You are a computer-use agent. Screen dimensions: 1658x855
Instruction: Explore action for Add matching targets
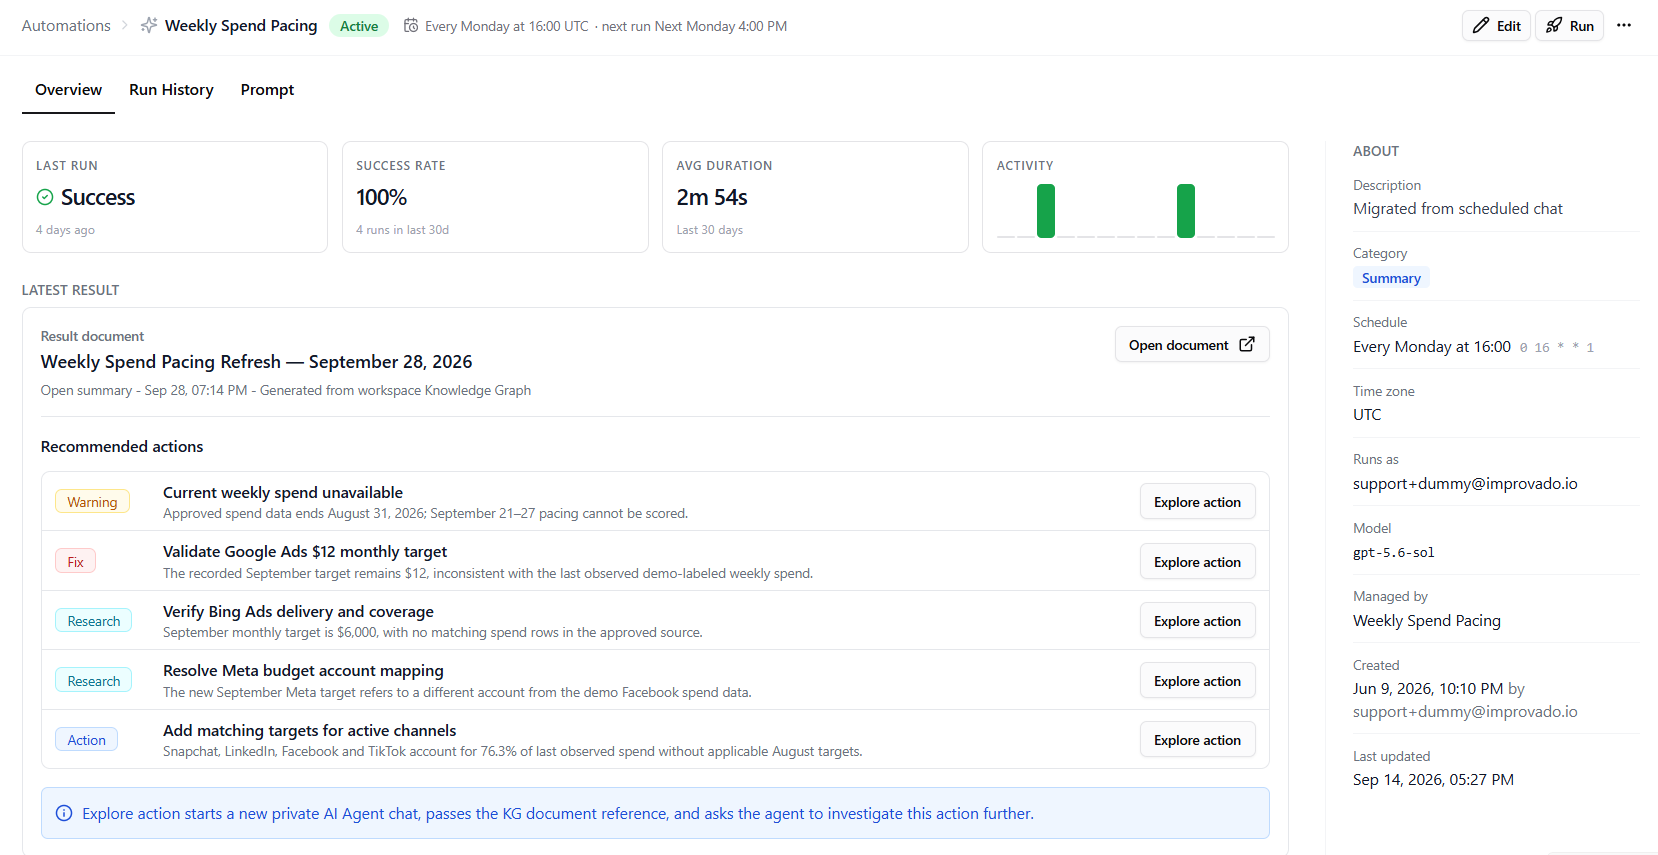click(x=1197, y=740)
